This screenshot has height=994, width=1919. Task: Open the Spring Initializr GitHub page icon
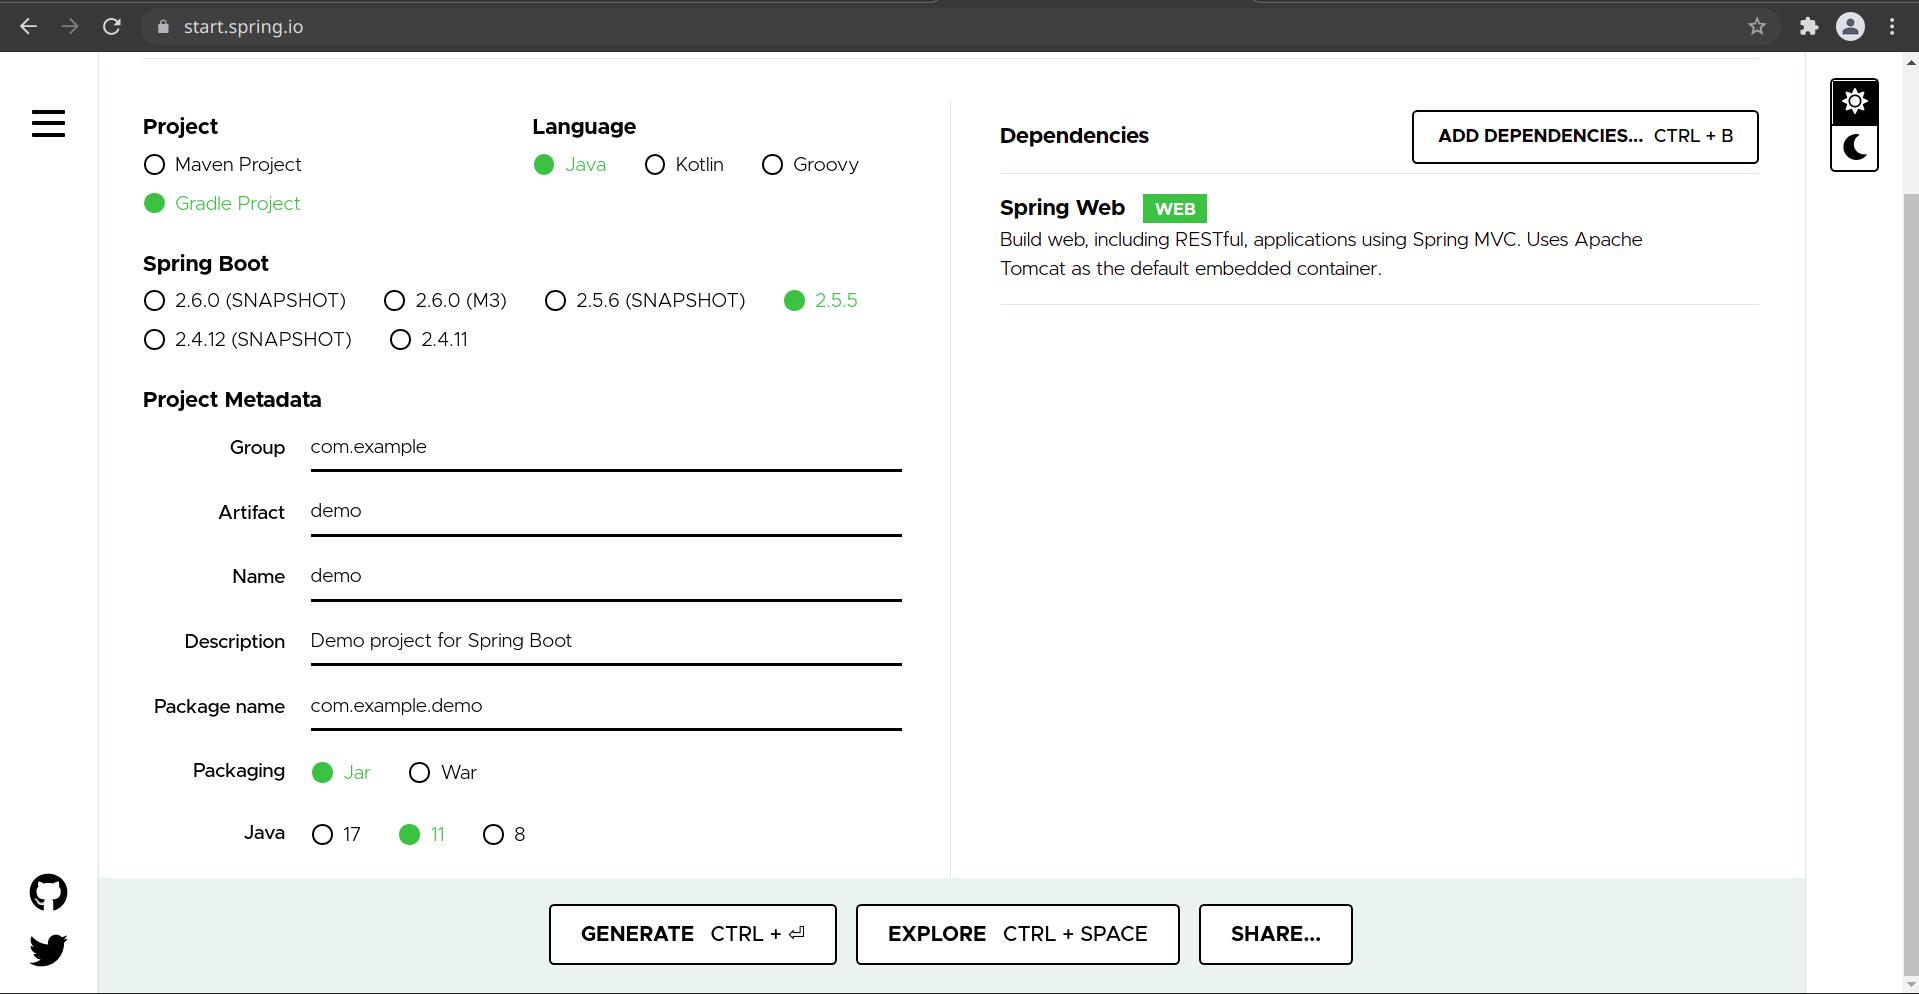pos(48,892)
